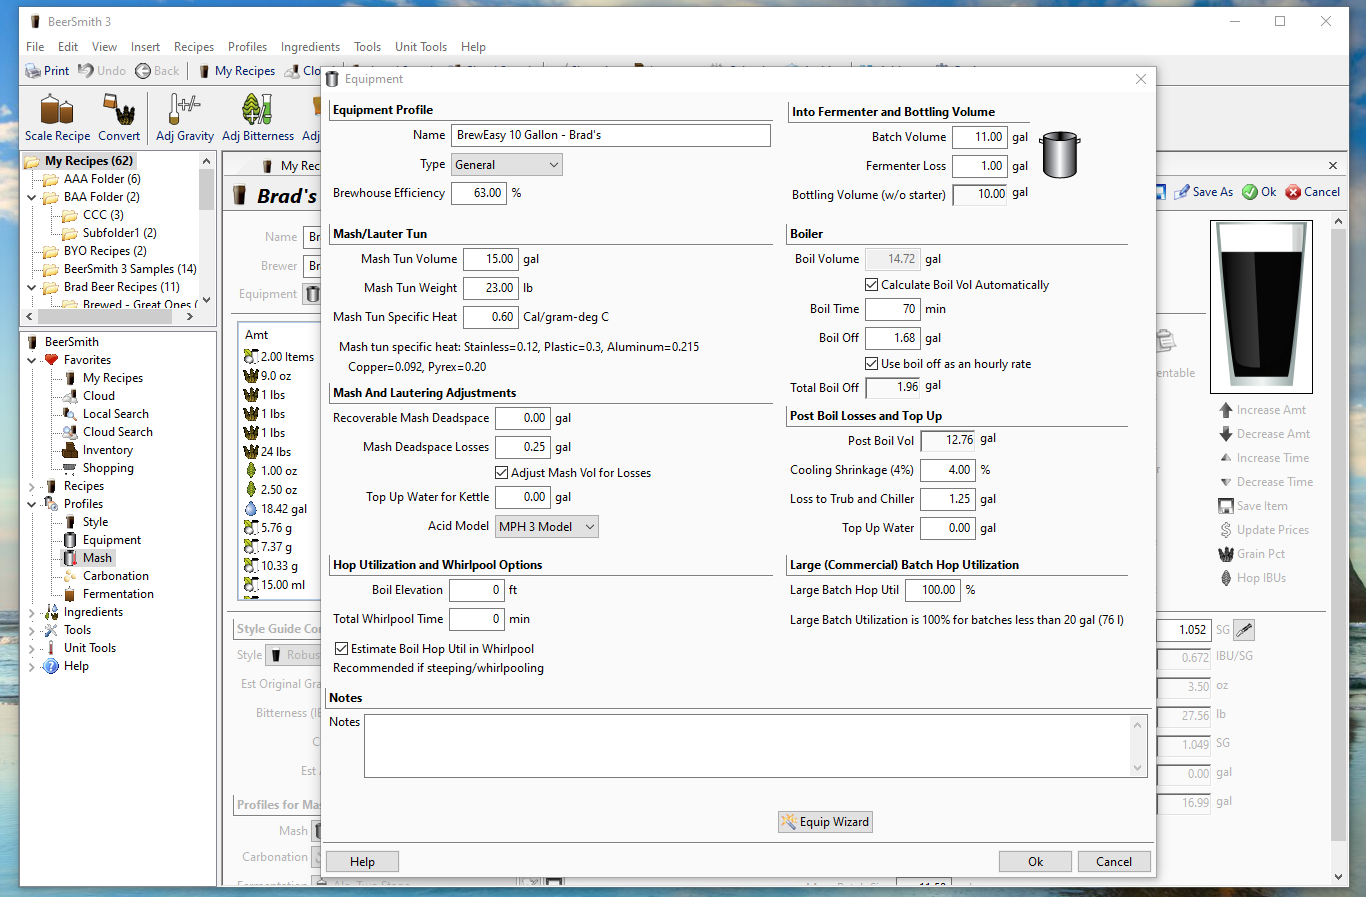The image size is (1366, 897).
Task: Open the Adj Gravity tool
Action: (185, 118)
